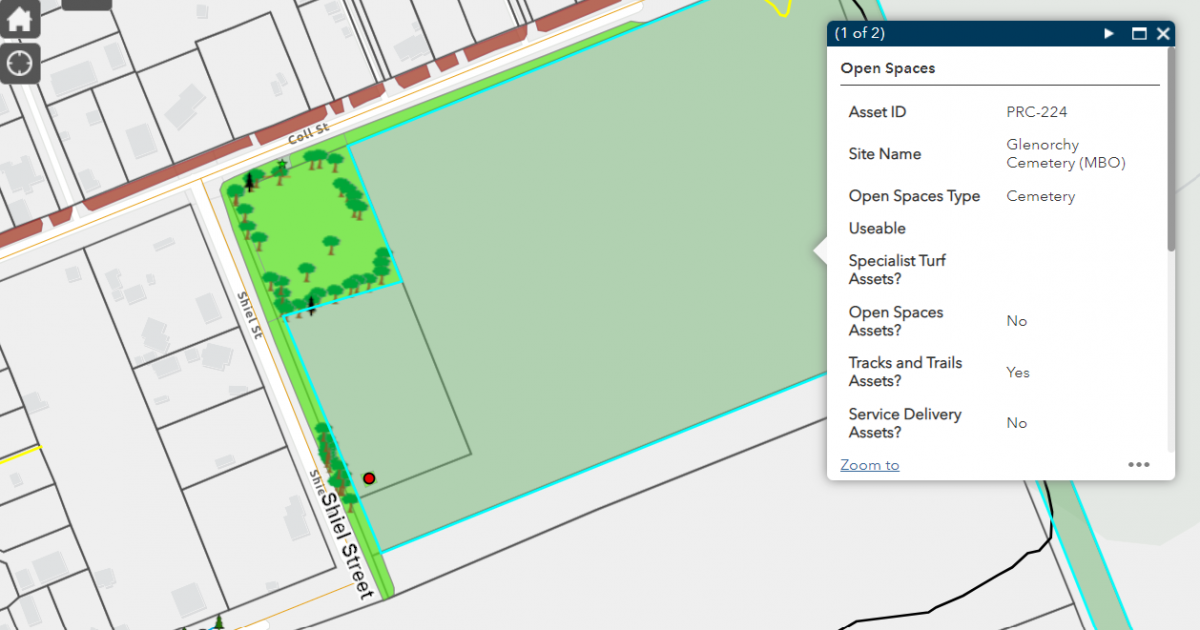Click the Site Name field in the popup
The image size is (1200, 630).
tap(884, 154)
